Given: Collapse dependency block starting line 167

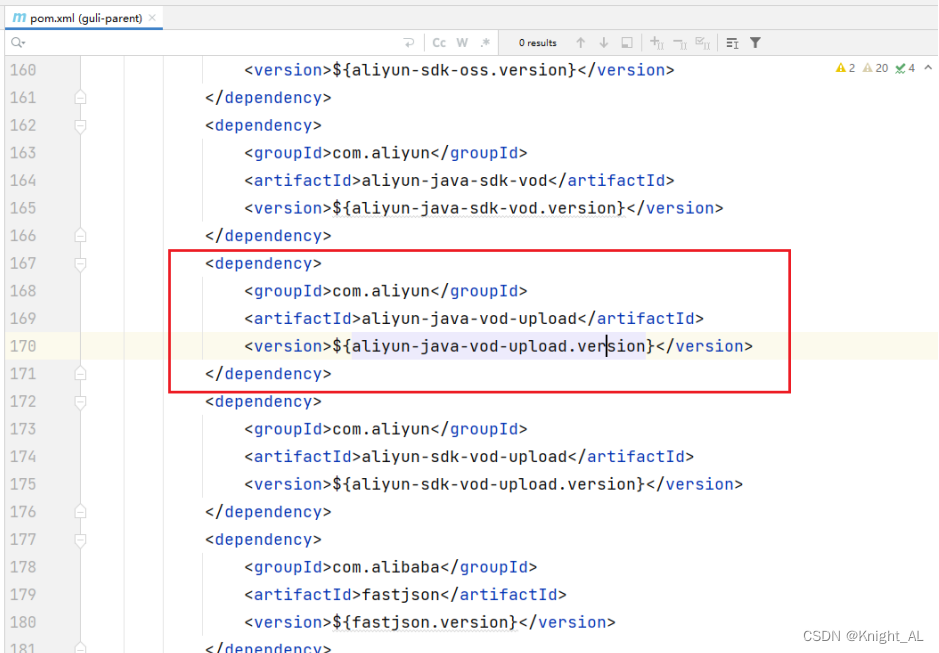Looking at the screenshot, I should pyautogui.click(x=80, y=264).
